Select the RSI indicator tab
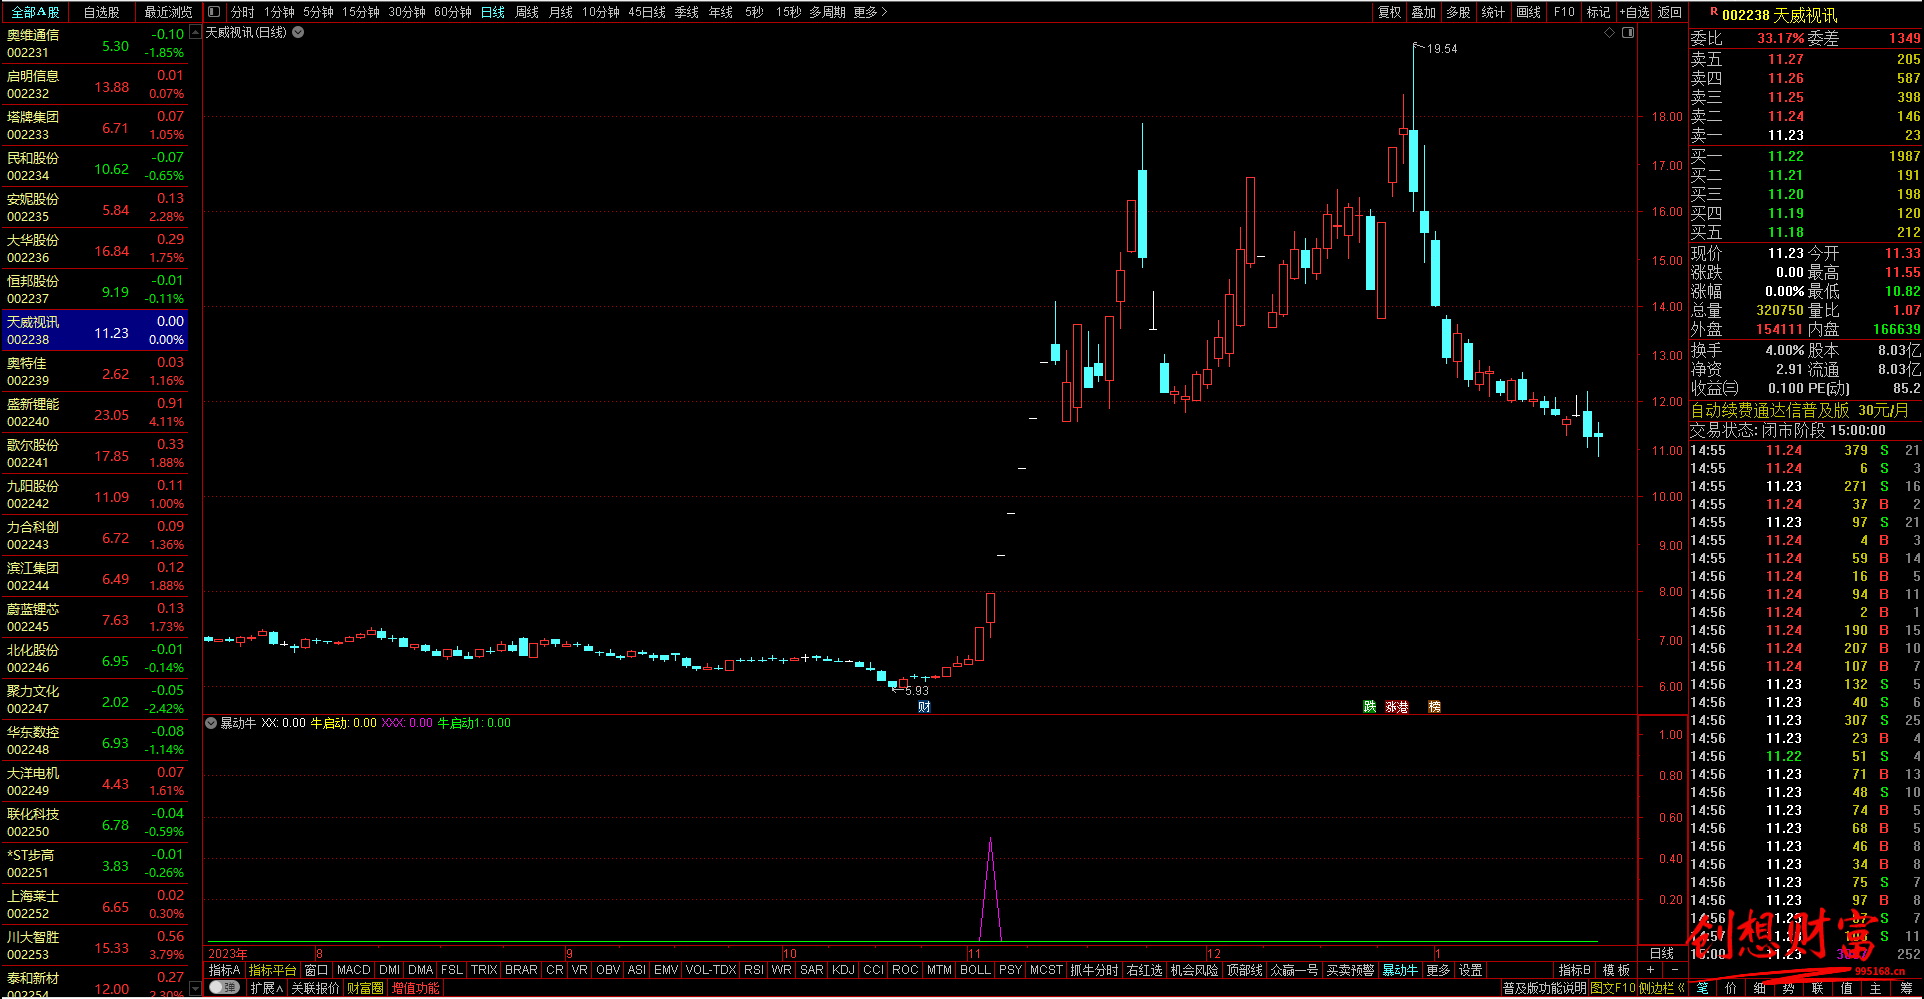The height and width of the screenshot is (999, 1924). (754, 970)
